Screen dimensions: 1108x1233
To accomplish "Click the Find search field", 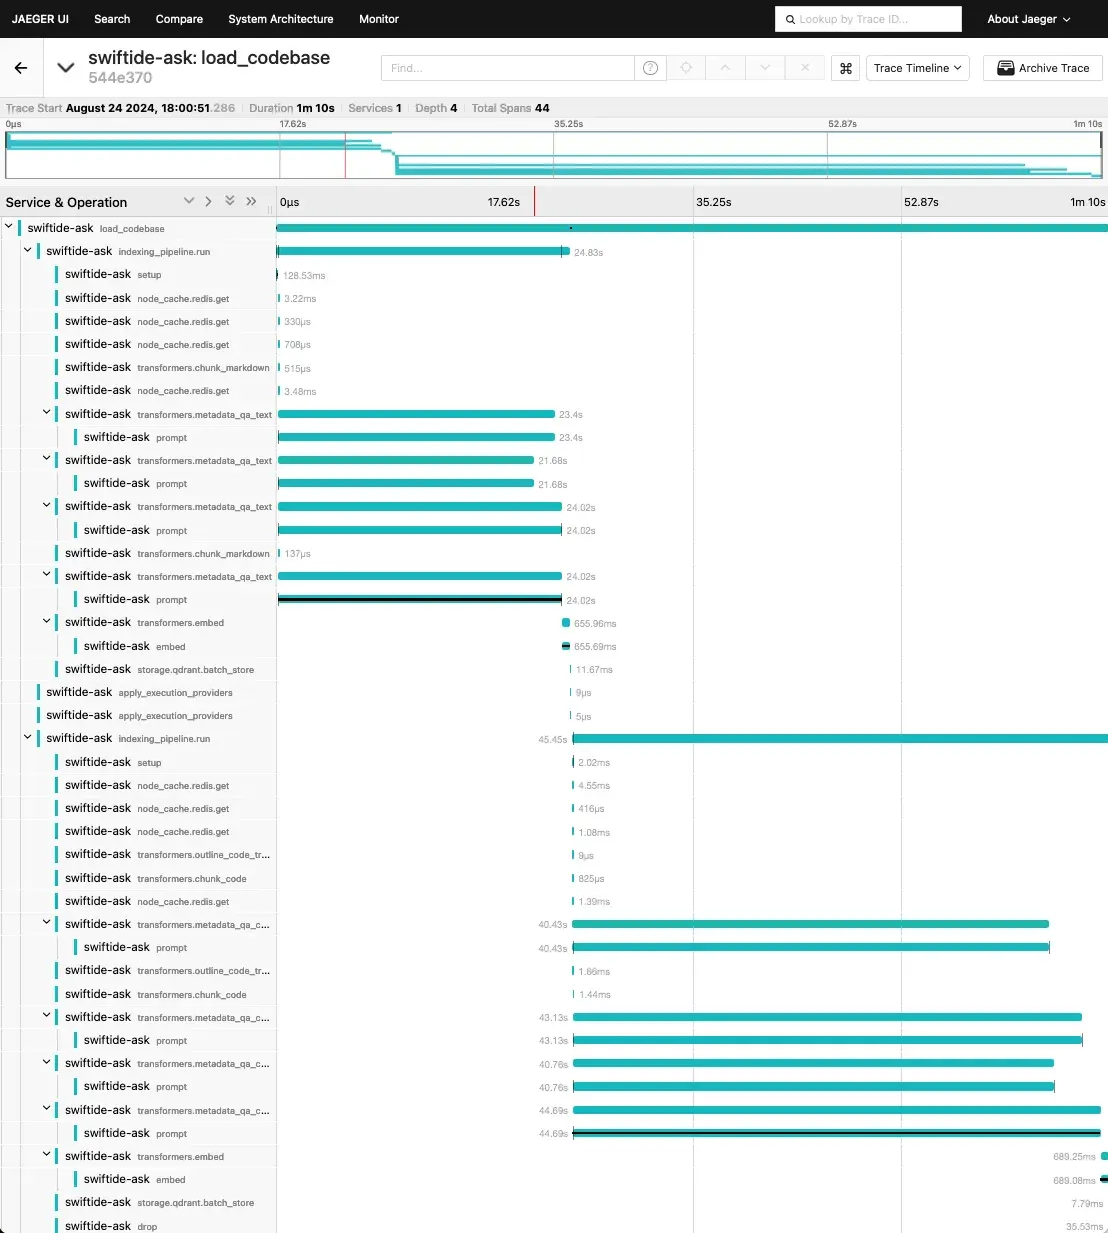I will point(507,68).
